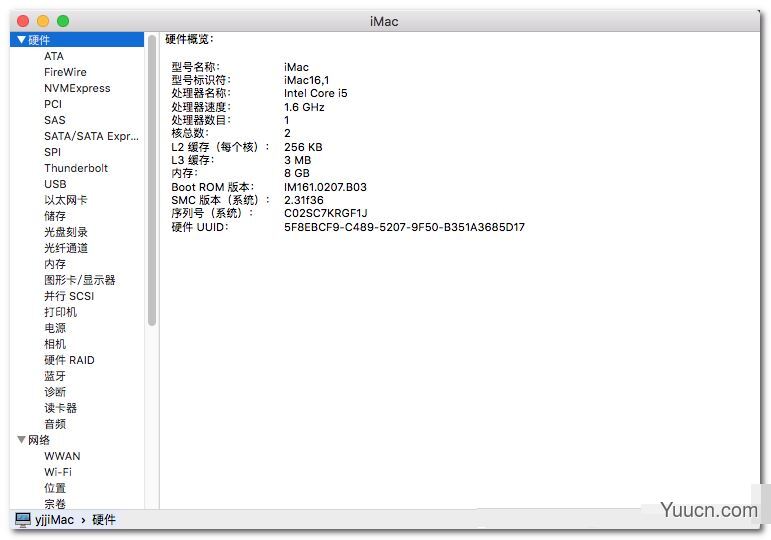771x540 pixels.
Task: Open the 硬件 RAID entry
Action: tap(69, 360)
